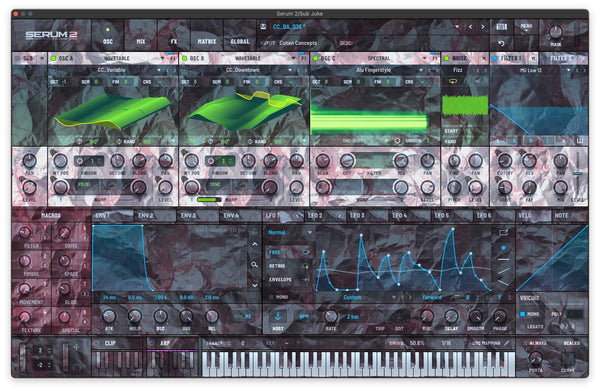The height and width of the screenshot is (391, 600).
Task: Toggle LFO MONO checkbox
Action: coord(271,297)
